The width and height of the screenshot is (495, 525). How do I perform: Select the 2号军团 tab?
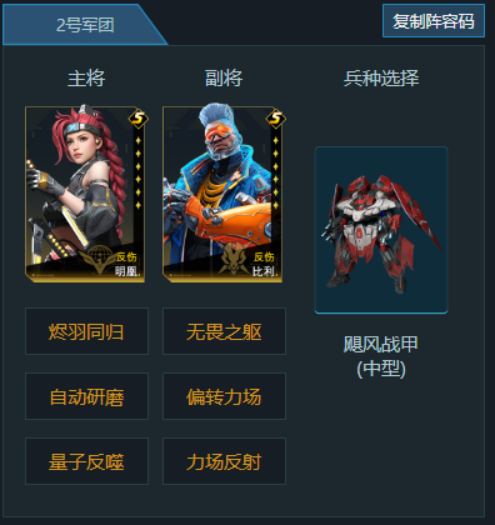coord(85,24)
